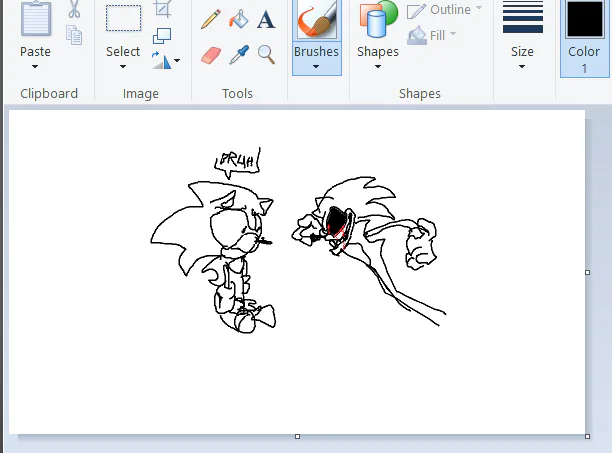Click the Rotate or flip icon
The image size is (612, 453).
(x=161, y=60)
